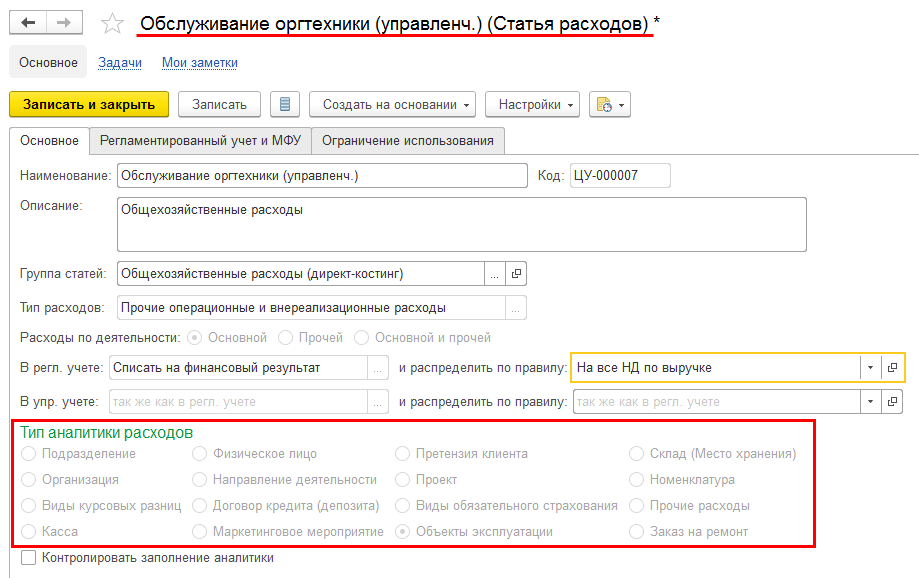Image resolution: width=919 pixels, height=578 pixels.
Task: Click into the Наименование input field
Action: (321, 176)
